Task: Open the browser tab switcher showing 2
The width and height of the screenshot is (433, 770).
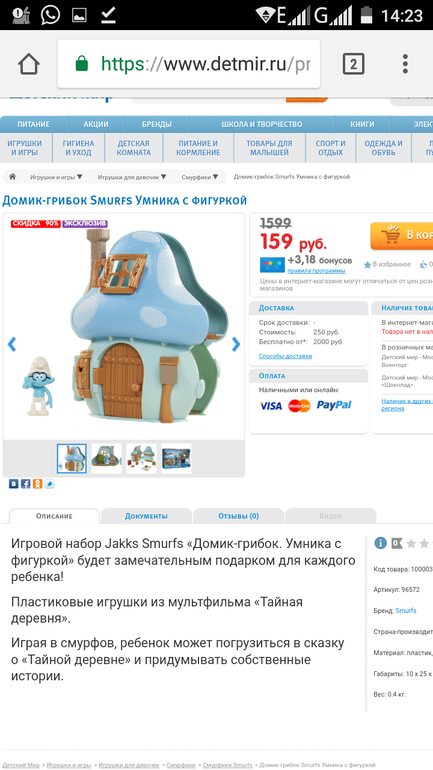Action: 353,64
